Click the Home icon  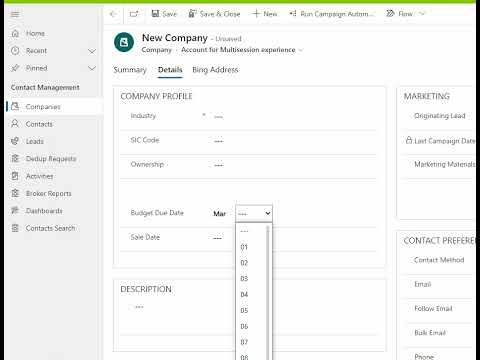[15, 33]
